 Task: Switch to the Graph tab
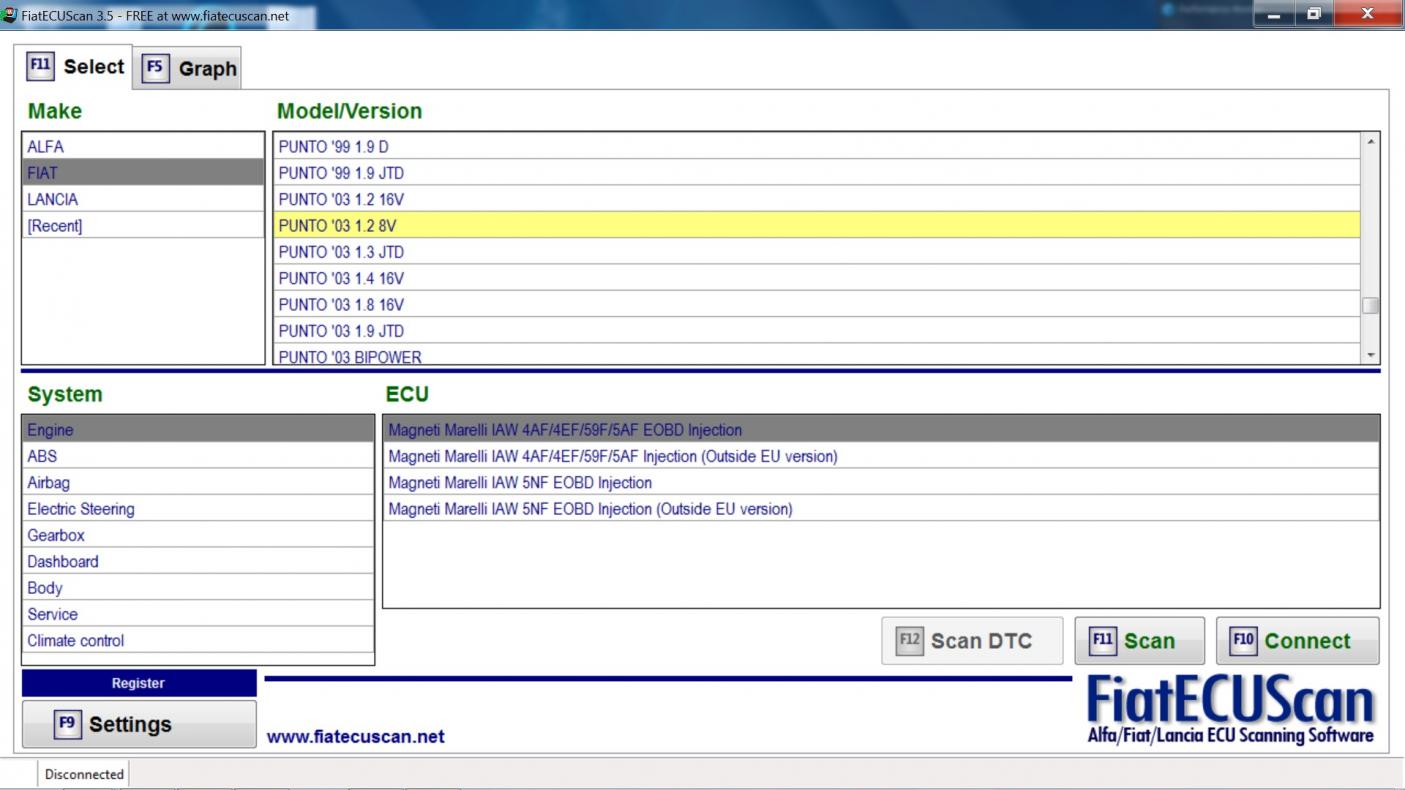190,69
